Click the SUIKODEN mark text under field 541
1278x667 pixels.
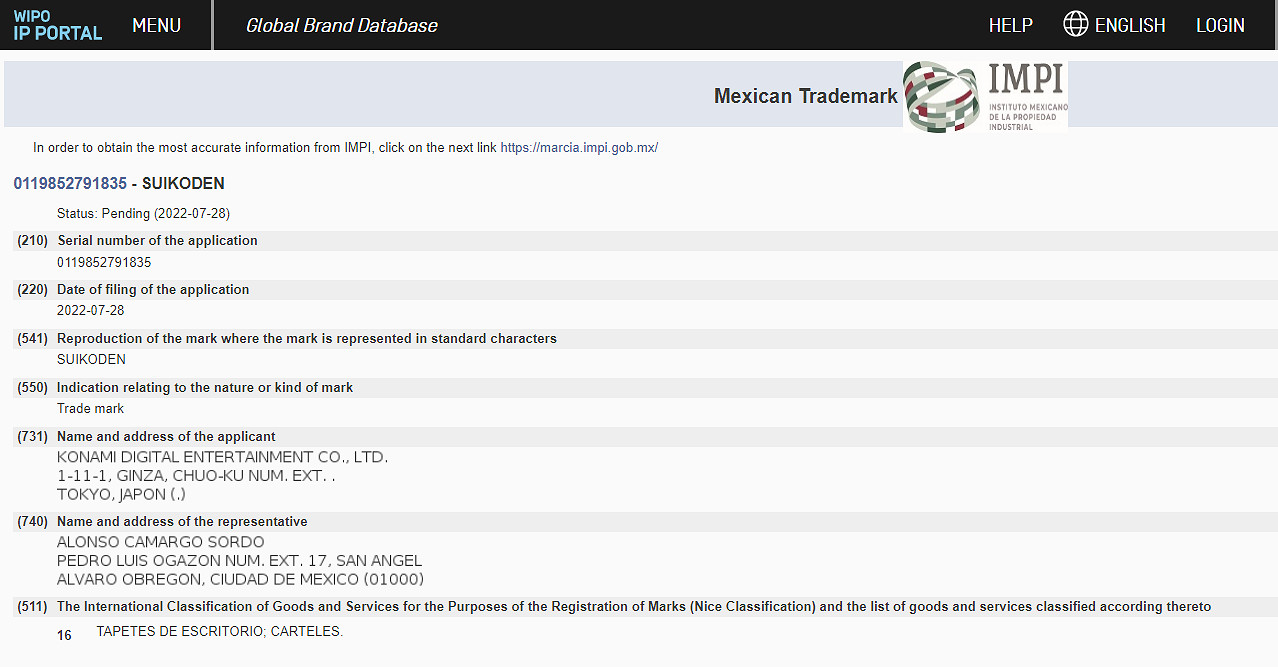click(91, 360)
